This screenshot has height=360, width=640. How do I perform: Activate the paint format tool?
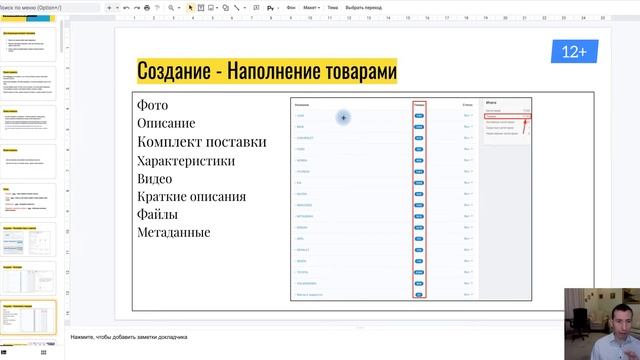coord(157,8)
